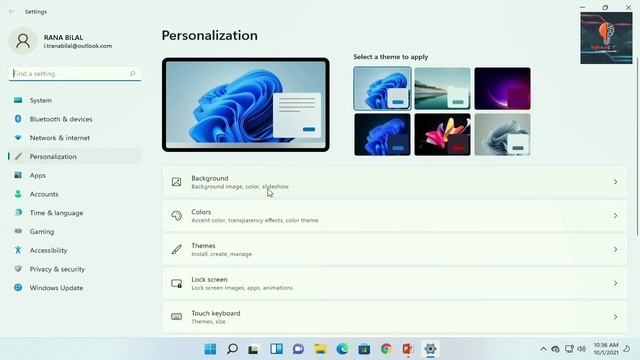Launch Microsoft Edge from taskbar

[x=342, y=349]
